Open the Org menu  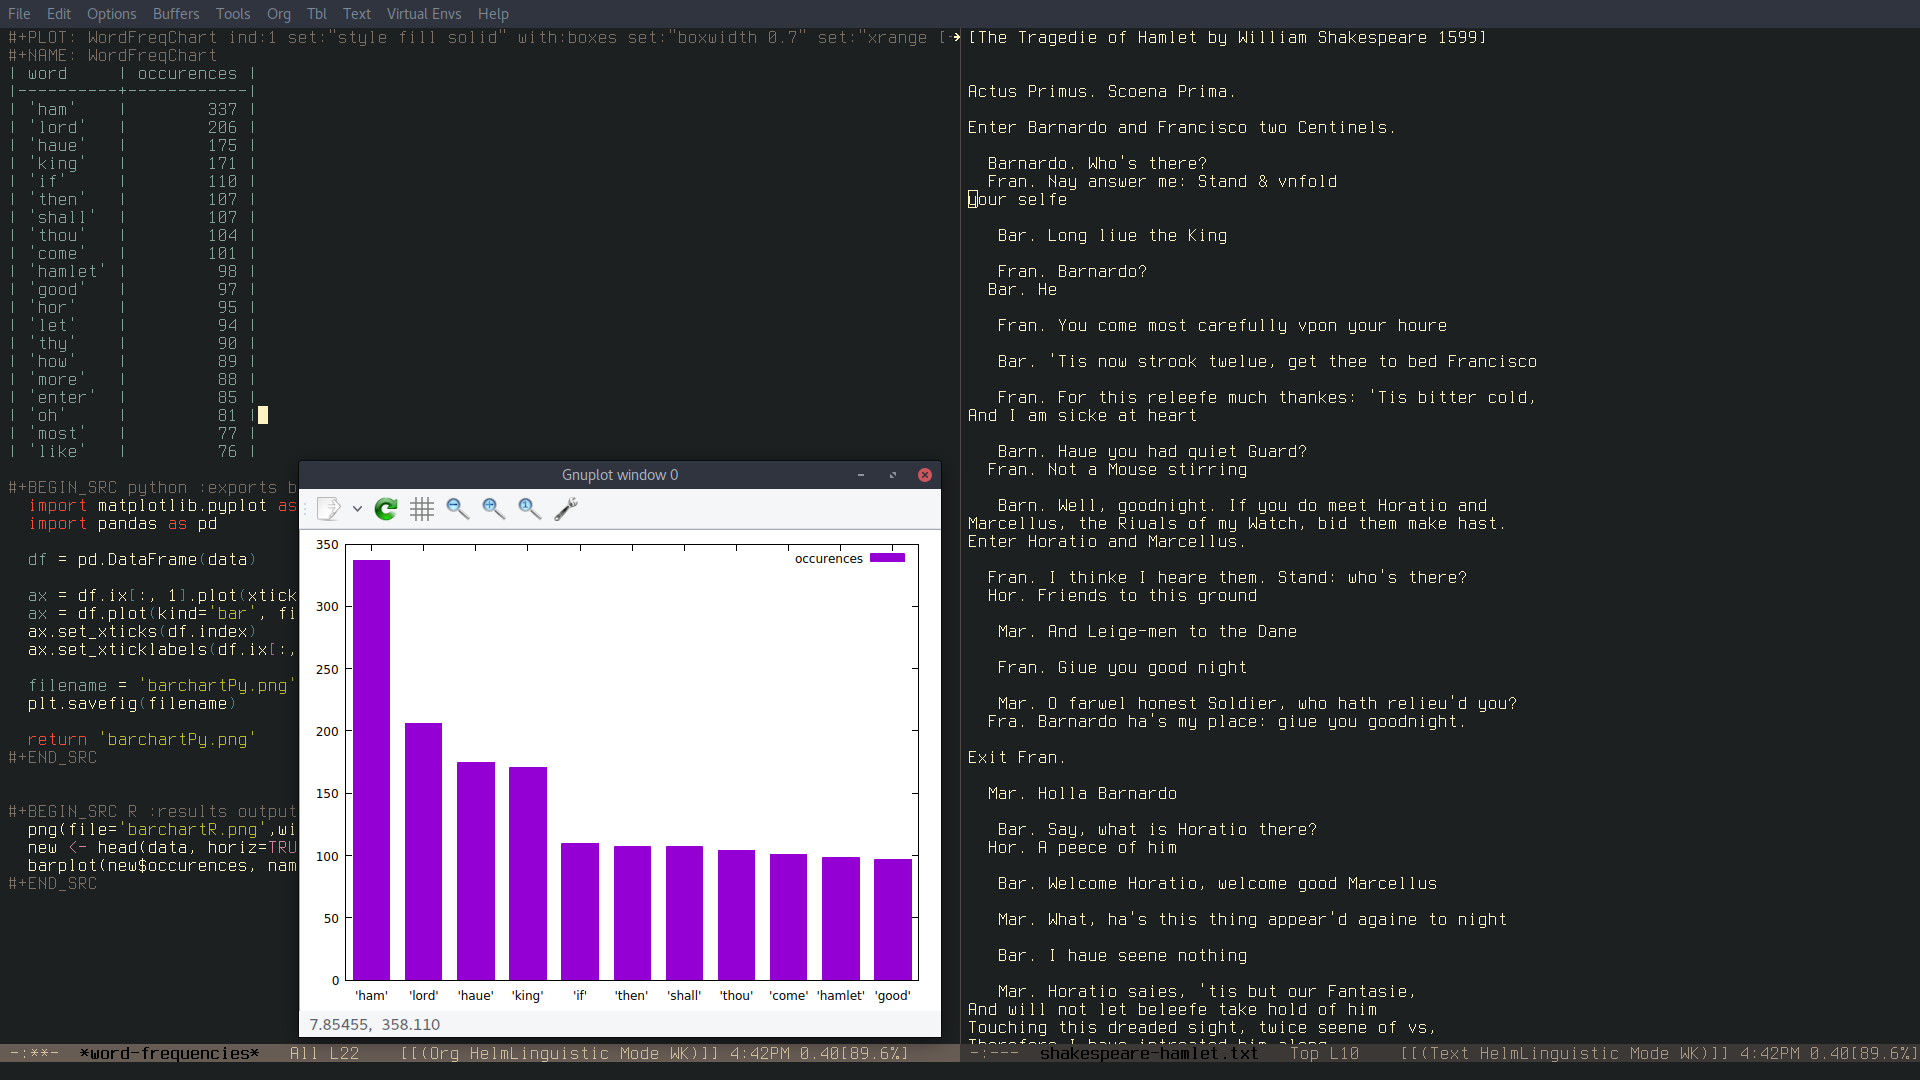coord(279,14)
